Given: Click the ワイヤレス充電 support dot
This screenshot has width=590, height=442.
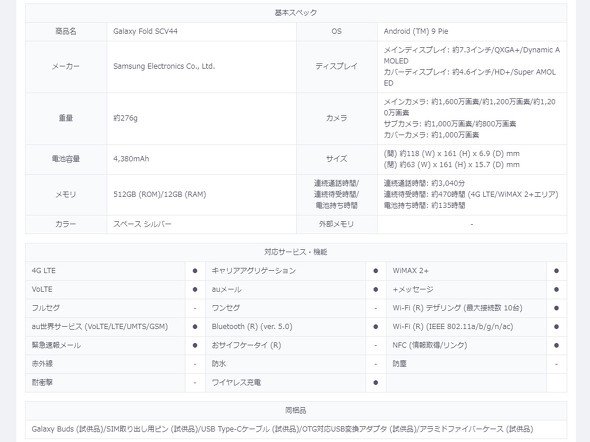Looking at the screenshot, I should point(376,383).
